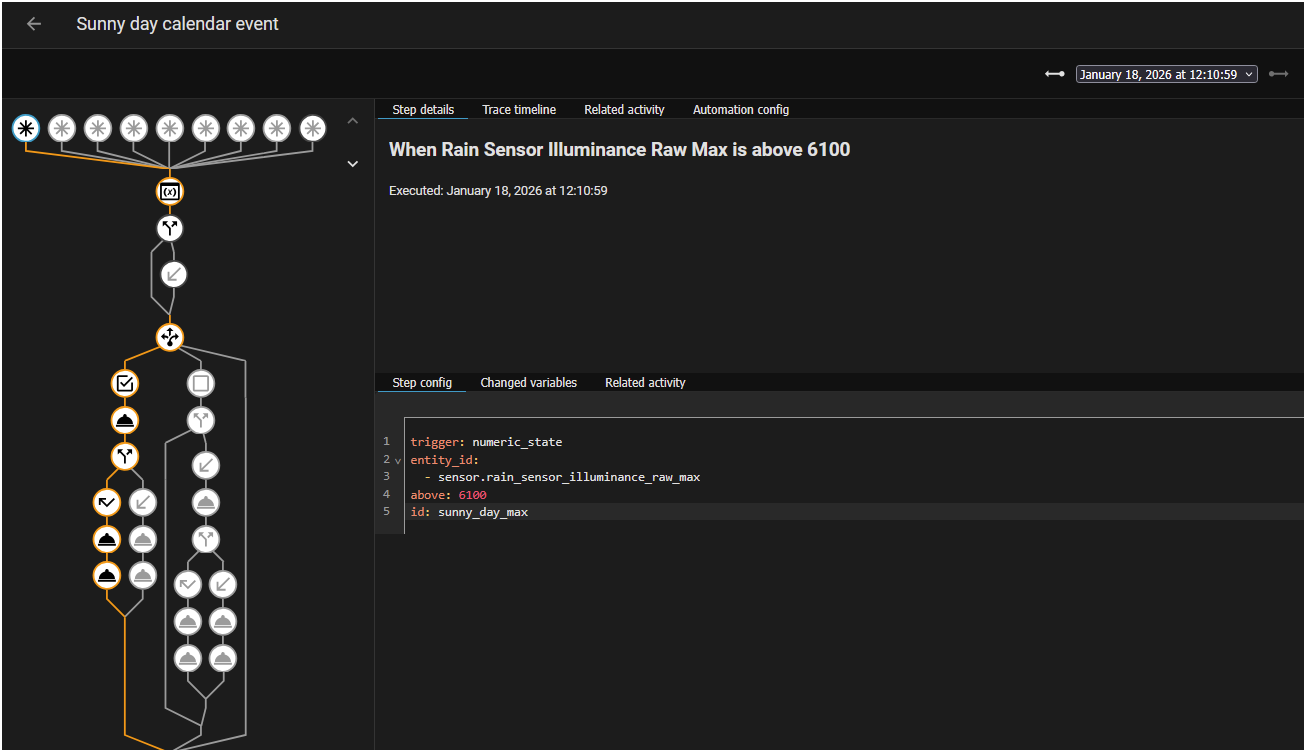Click the orange checked condition node
Screen dimensions: 1306x752
(125, 383)
